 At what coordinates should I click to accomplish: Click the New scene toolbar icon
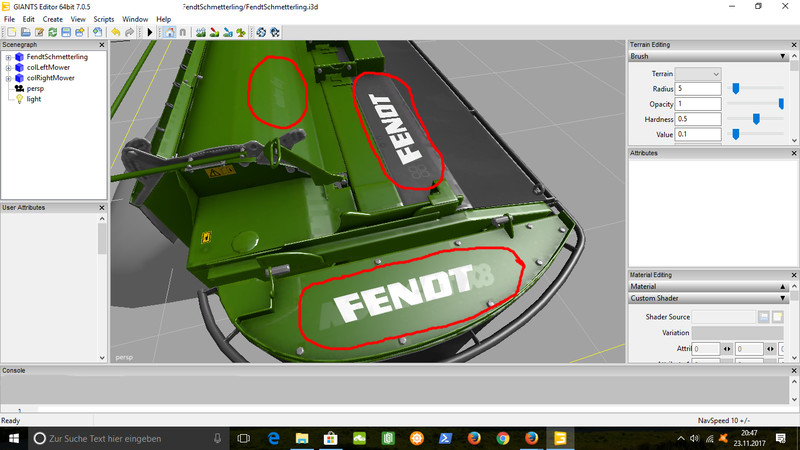click(10, 32)
